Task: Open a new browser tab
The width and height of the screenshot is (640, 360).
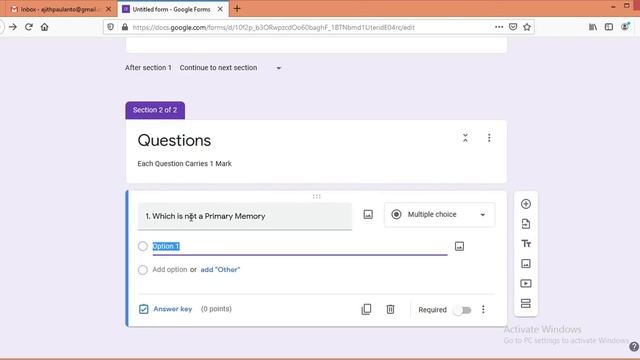Action: point(237,9)
